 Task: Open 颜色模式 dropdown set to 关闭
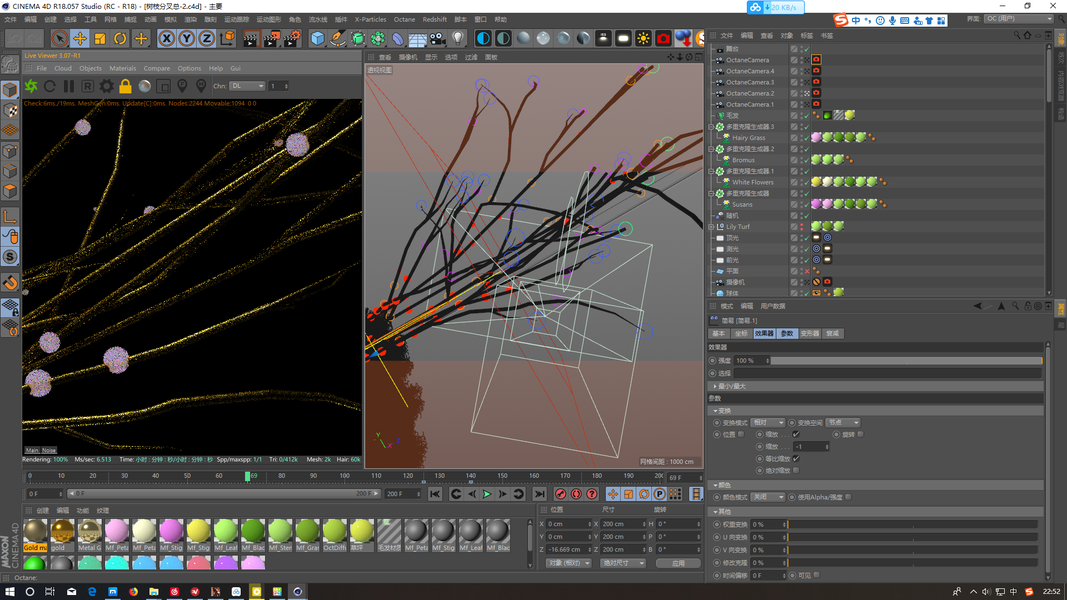[x=768, y=497]
